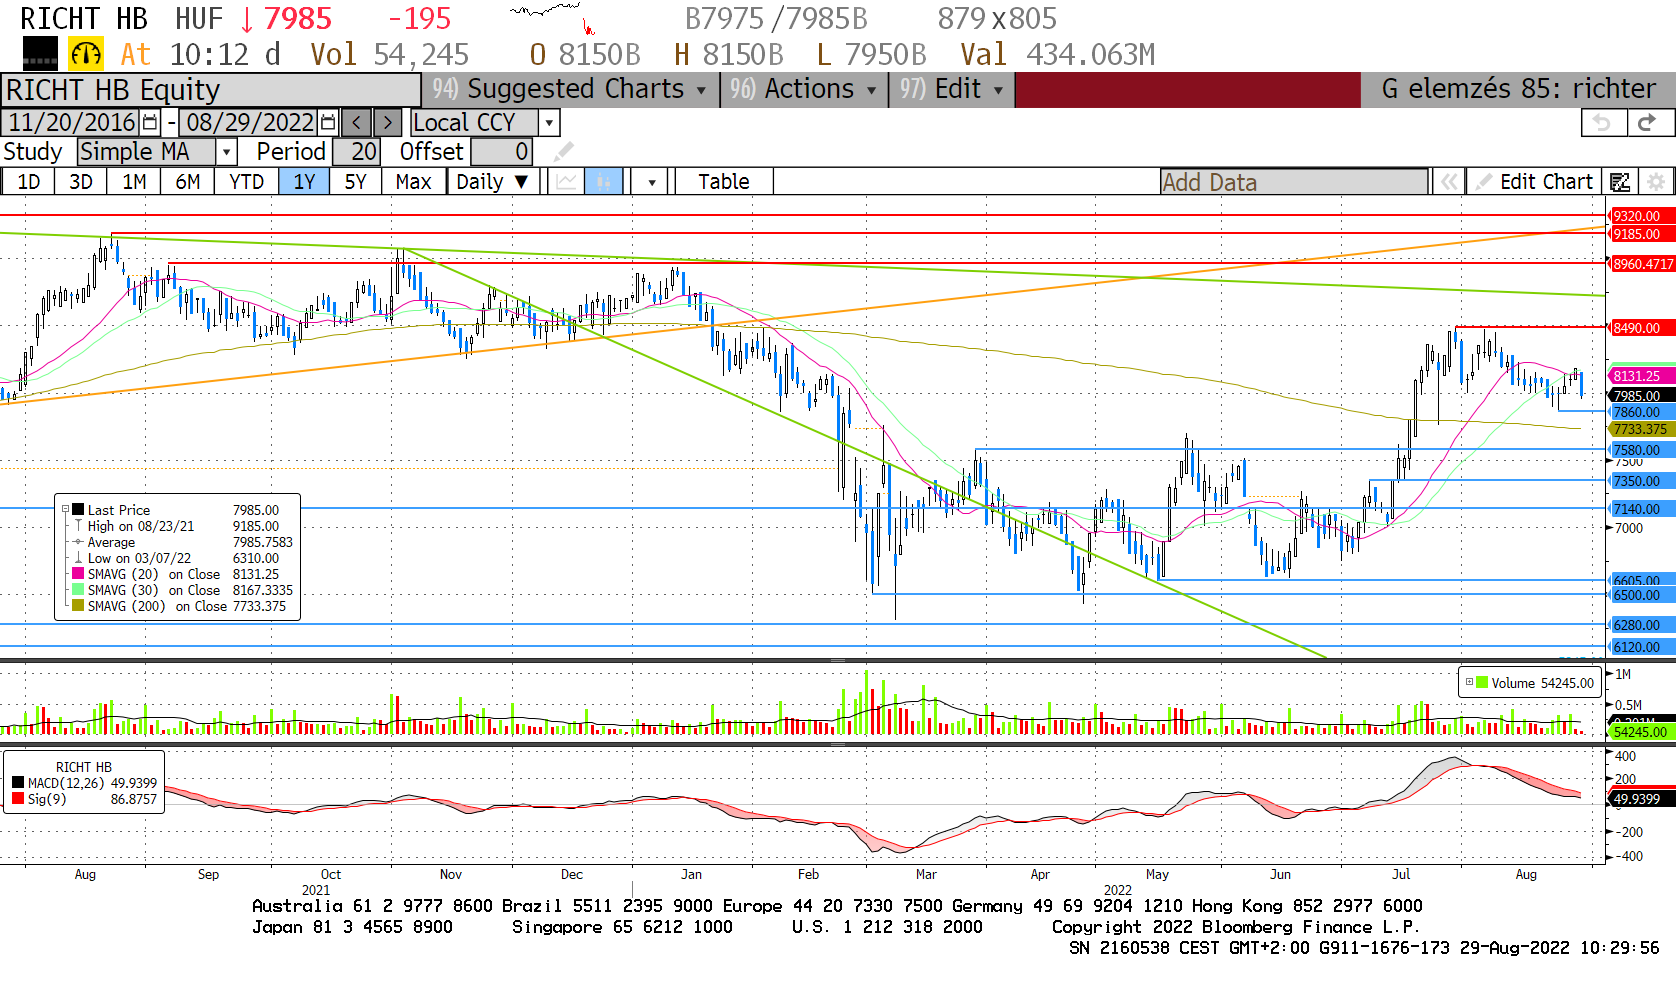Click the Volume green legend swatch
1676x991 pixels.
(1482, 682)
